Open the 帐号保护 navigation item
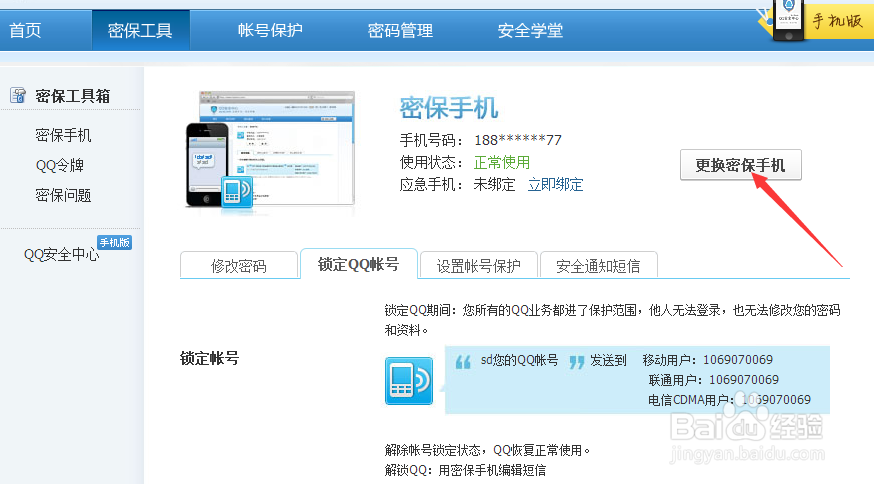This screenshot has height=484, width=874. click(270, 30)
